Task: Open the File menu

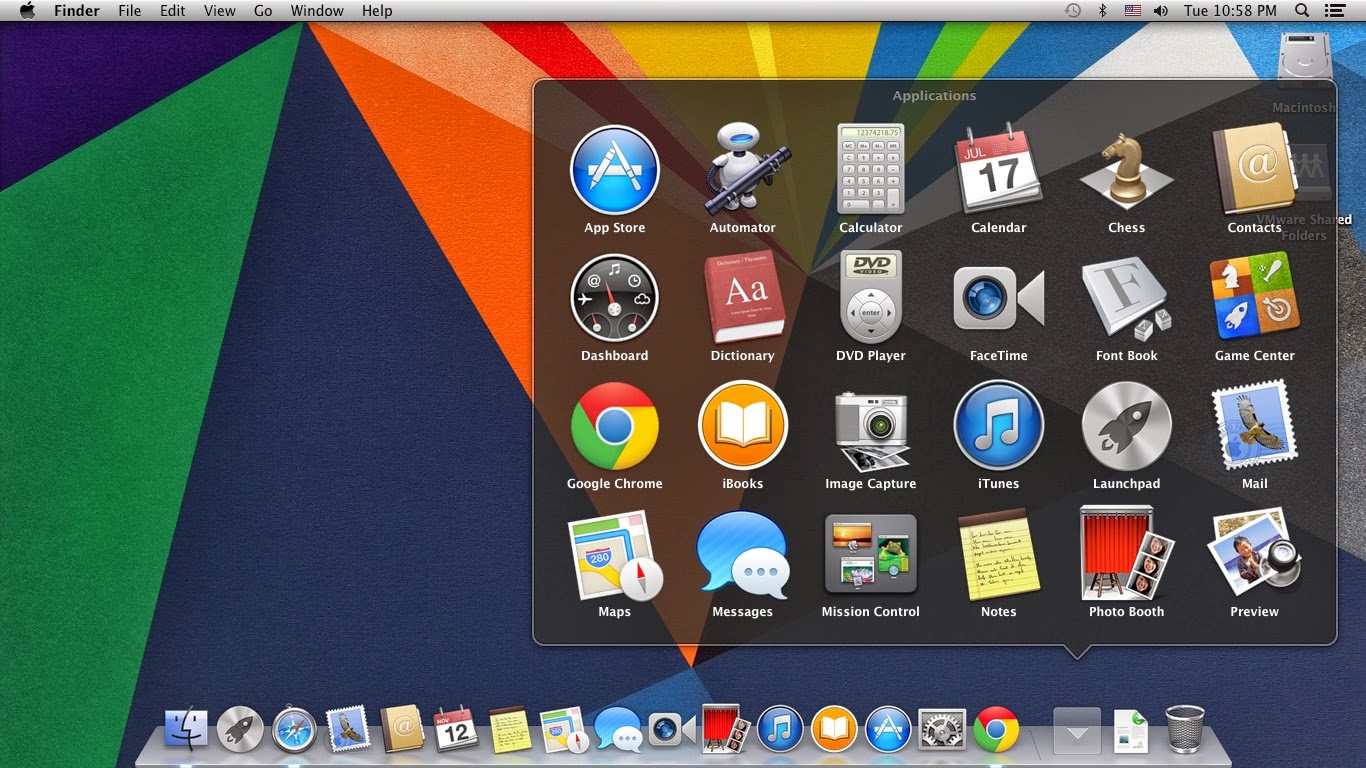Action: coord(130,11)
